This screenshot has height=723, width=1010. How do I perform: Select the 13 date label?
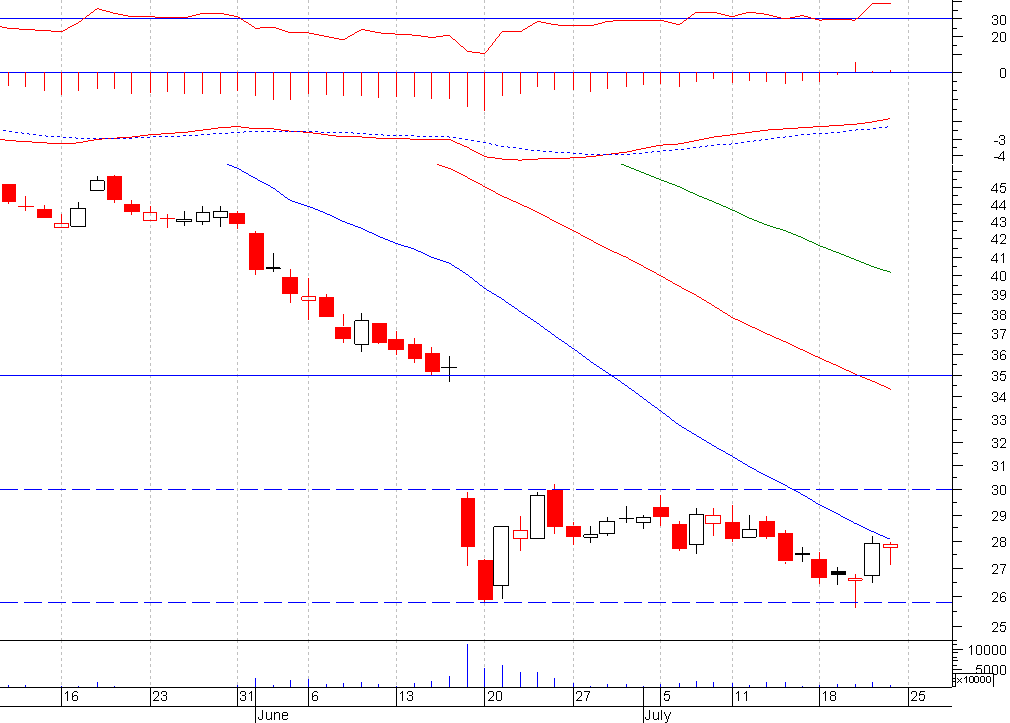point(406,697)
